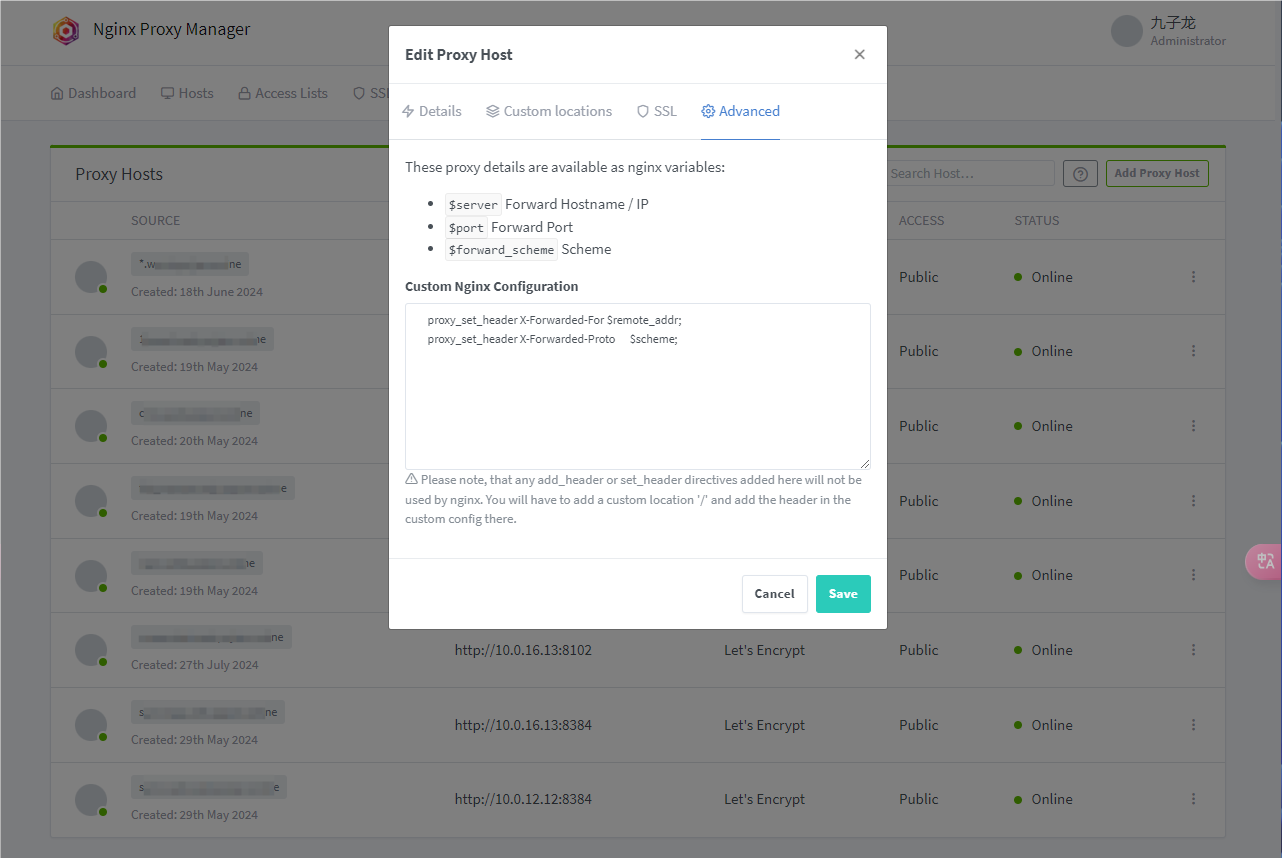Open the help question mark icon
Screen dimensions: 1282x858
point(1080,174)
